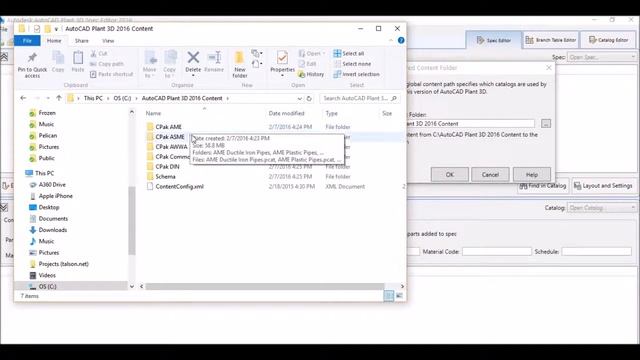Collapse the Explorer ribbon
The width and height of the screenshot is (640, 360).
tap(391, 40)
